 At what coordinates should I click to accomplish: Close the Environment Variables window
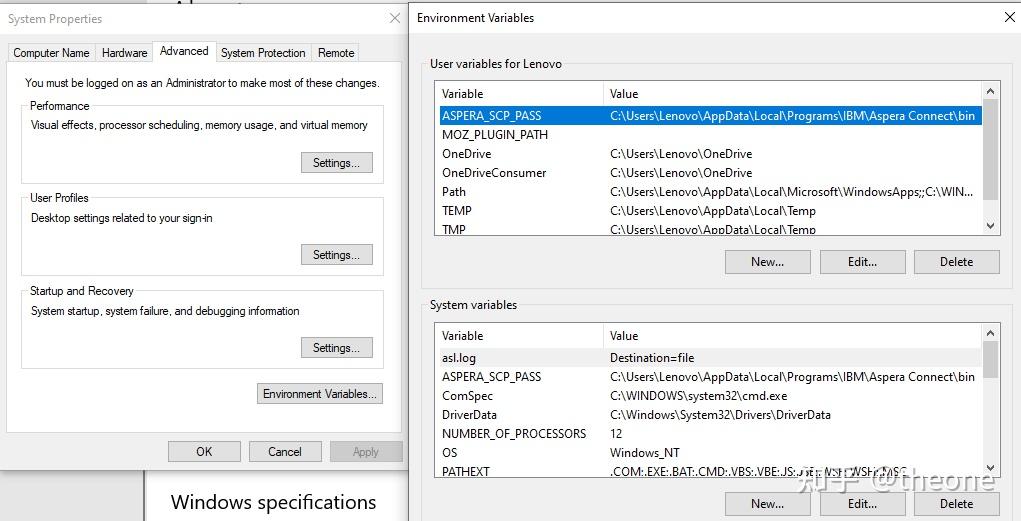1008,17
